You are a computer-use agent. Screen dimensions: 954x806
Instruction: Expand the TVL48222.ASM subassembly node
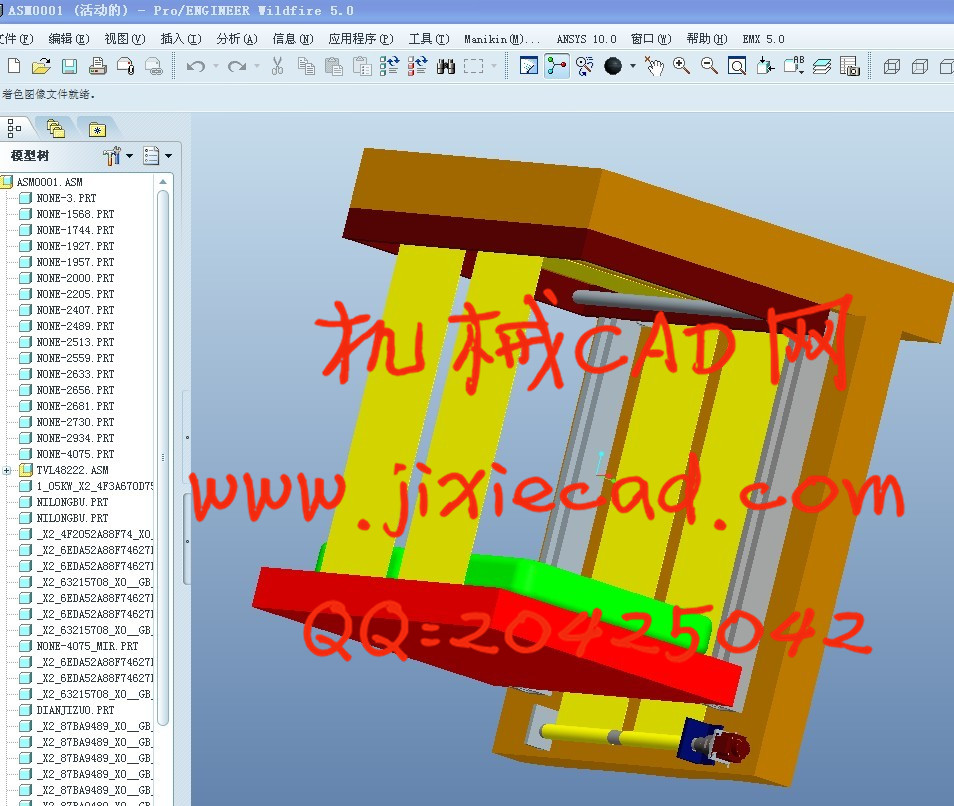[x=8, y=470]
